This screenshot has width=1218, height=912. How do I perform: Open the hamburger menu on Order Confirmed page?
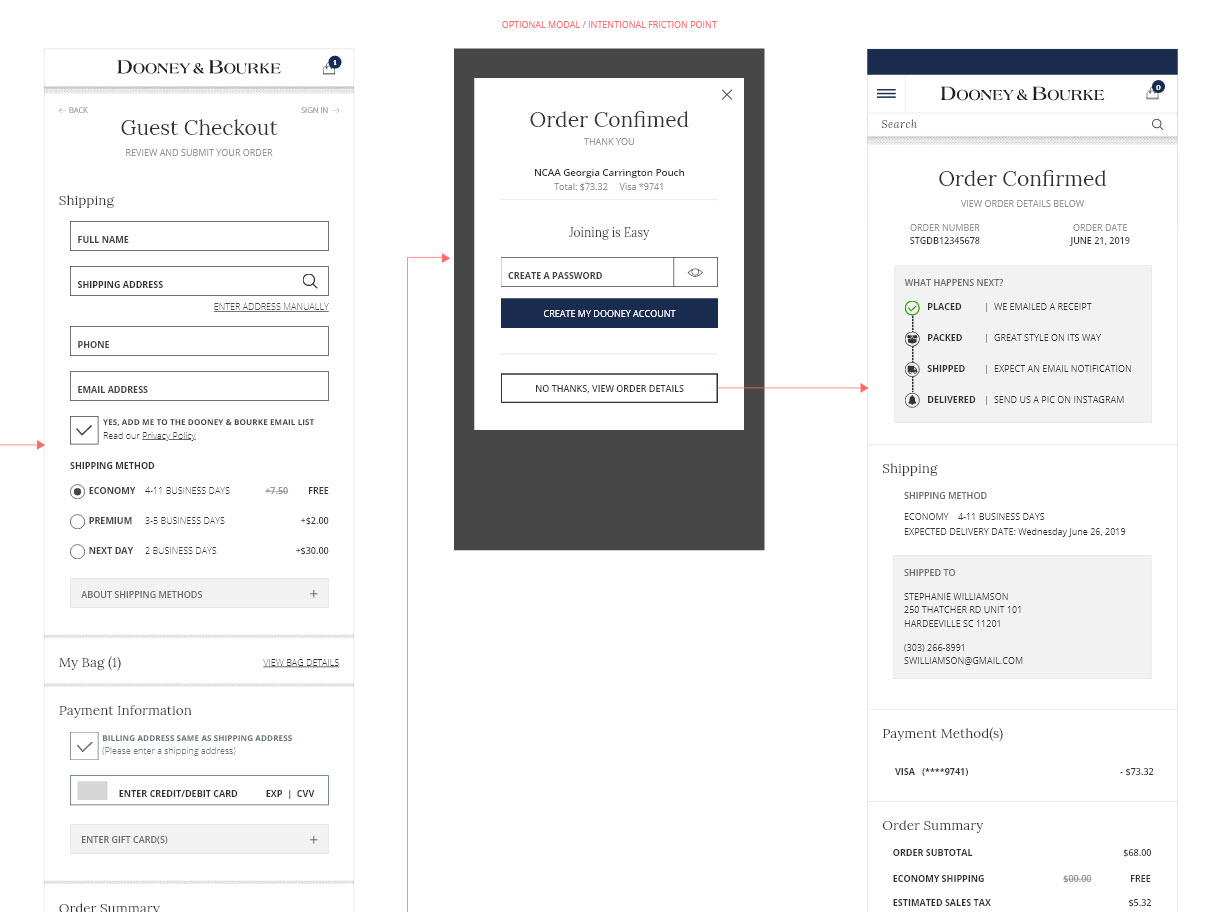tap(886, 93)
